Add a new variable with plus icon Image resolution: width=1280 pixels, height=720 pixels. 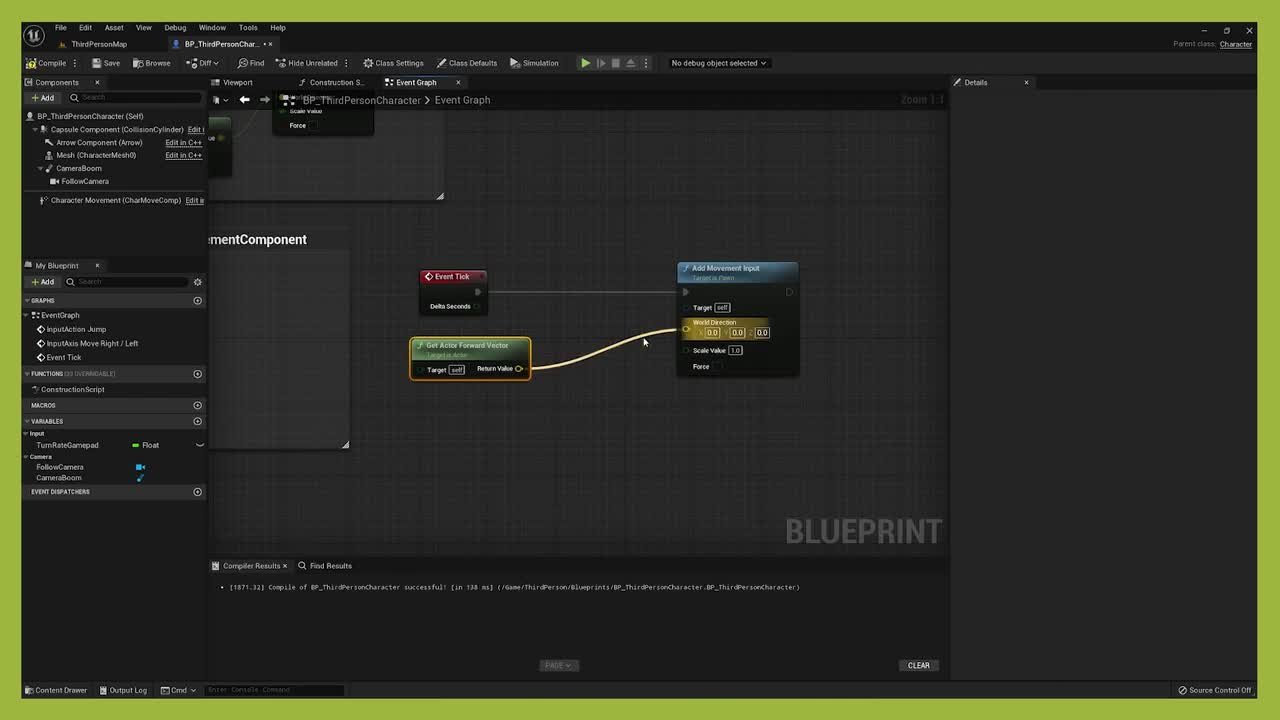tap(197, 421)
